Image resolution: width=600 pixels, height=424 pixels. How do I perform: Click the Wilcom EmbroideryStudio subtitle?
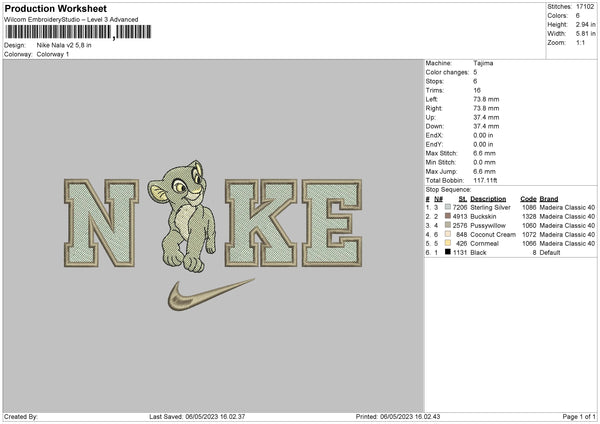click(x=71, y=20)
